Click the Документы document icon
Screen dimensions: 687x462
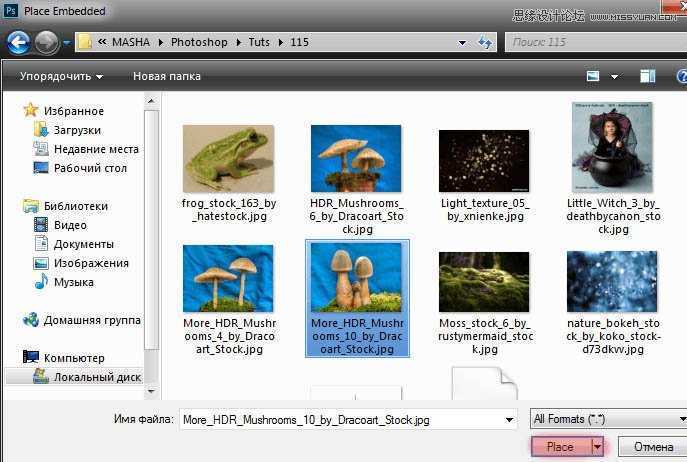tap(41, 244)
